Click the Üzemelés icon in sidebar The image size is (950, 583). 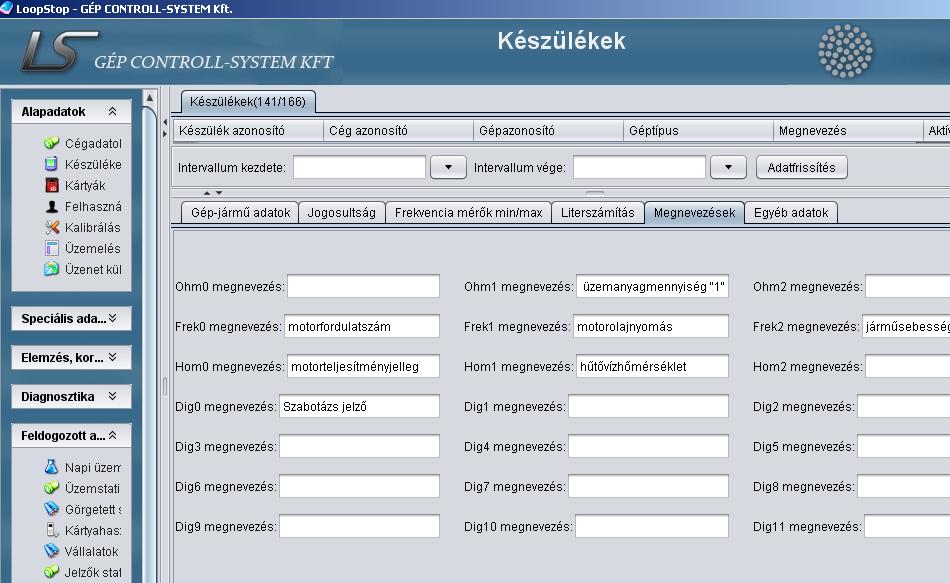click(x=52, y=249)
